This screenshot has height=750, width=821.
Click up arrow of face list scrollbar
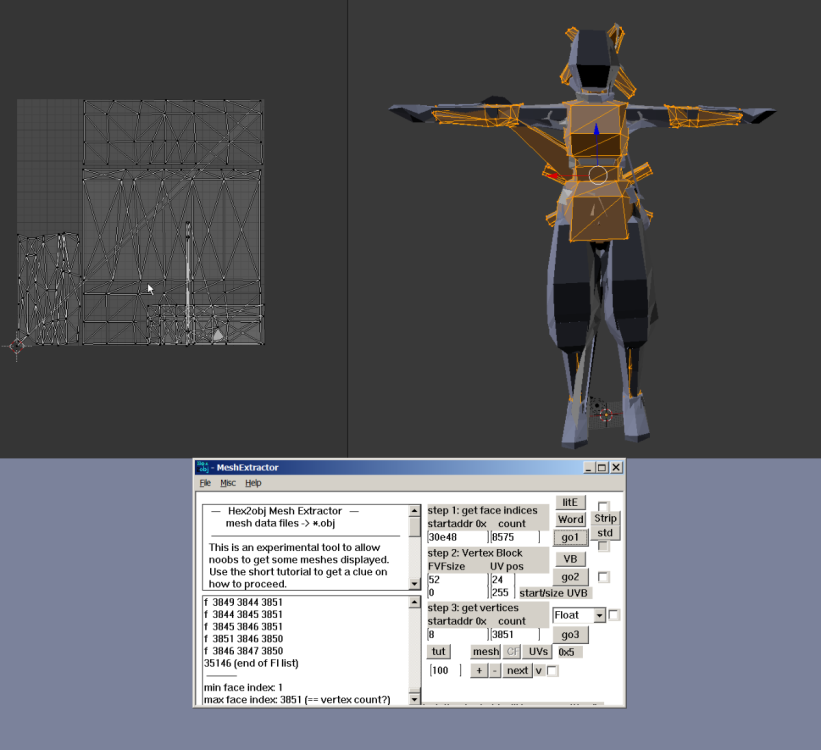coord(414,602)
